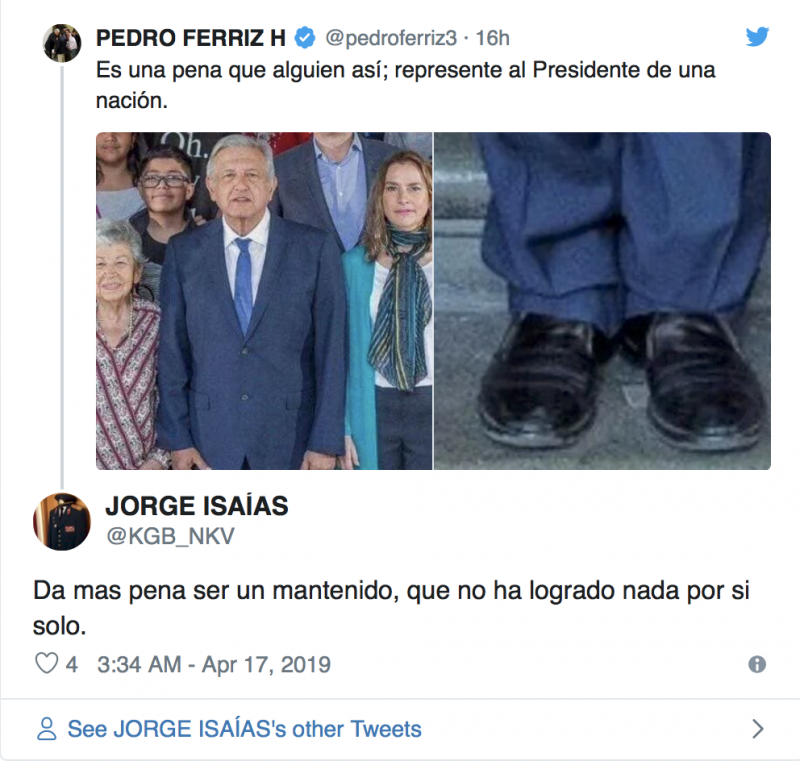Click the person icon in footer
800x761 pixels.
point(46,728)
